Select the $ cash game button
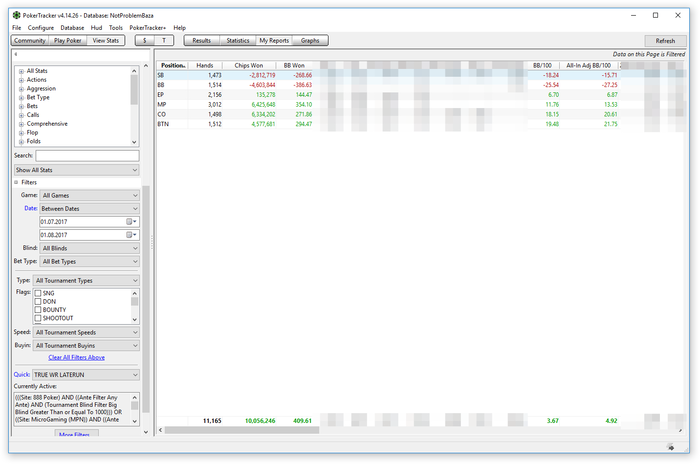The image size is (700, 464). (x=145, y=41)
